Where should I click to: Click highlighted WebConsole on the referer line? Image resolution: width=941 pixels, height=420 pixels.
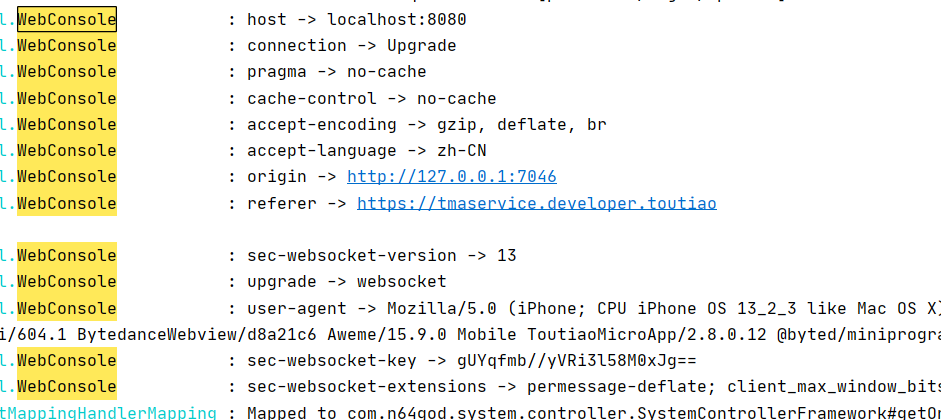click(x=67, y=203)
